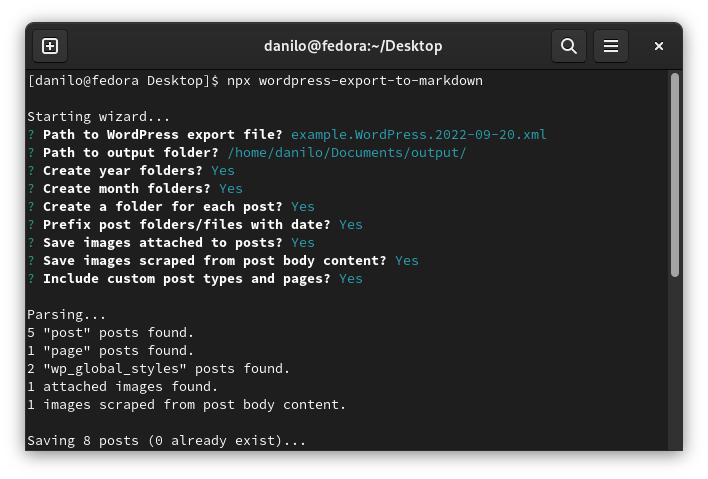Click the danilo@fedora:~/Desktop window title

352,46
